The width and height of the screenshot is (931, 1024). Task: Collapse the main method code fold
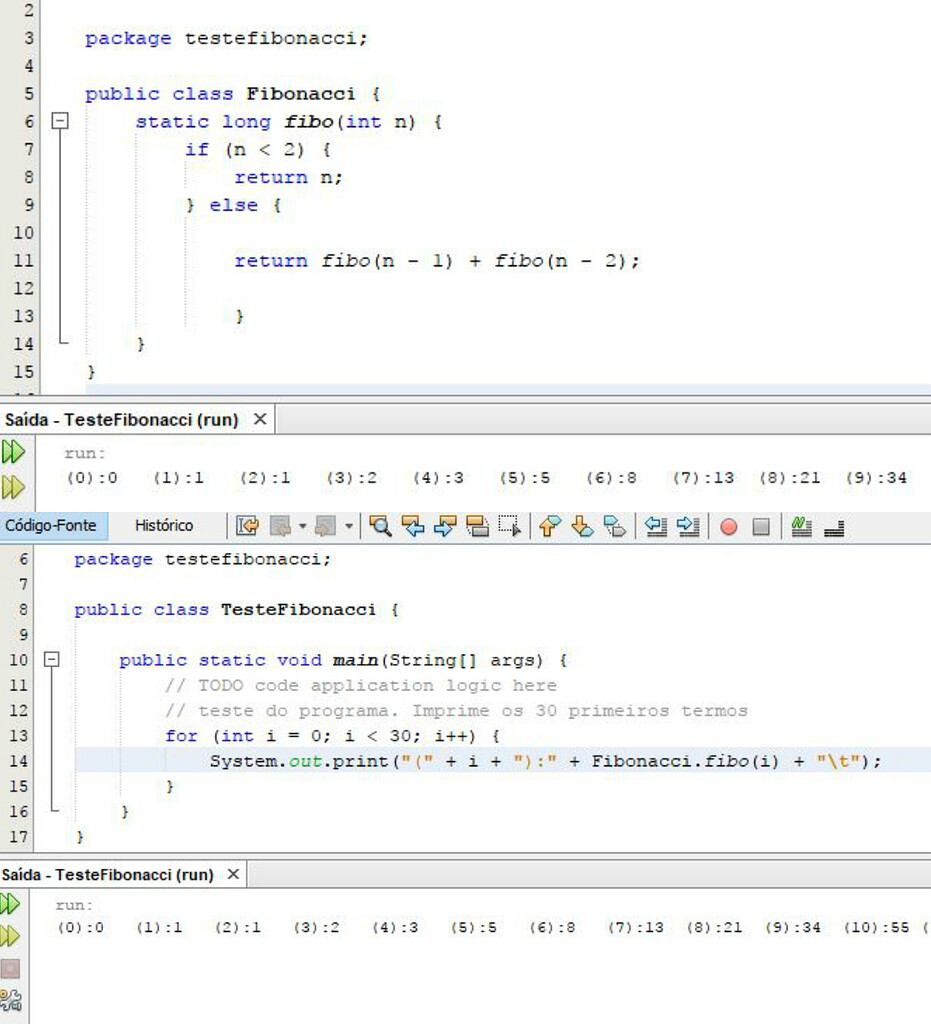tap(52, 660)
